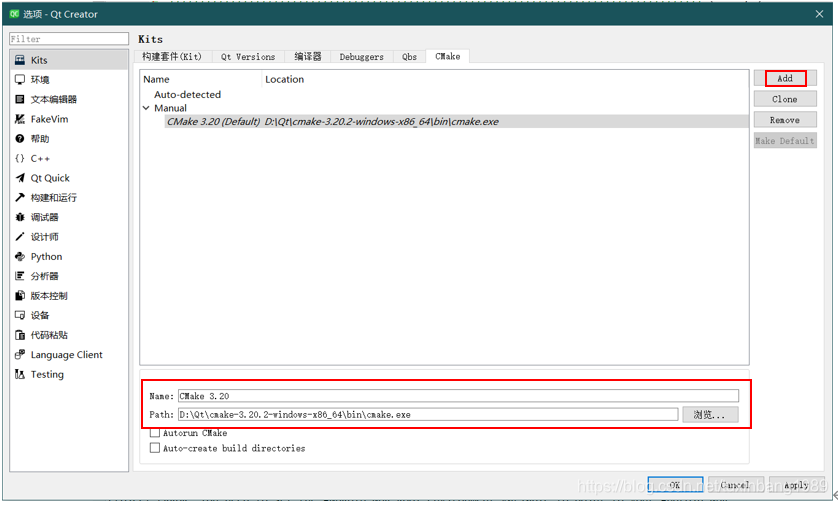Open the Qt Quick arrow icon
Image resolution: width=838 pixels, height=505 pixels.
20,178
